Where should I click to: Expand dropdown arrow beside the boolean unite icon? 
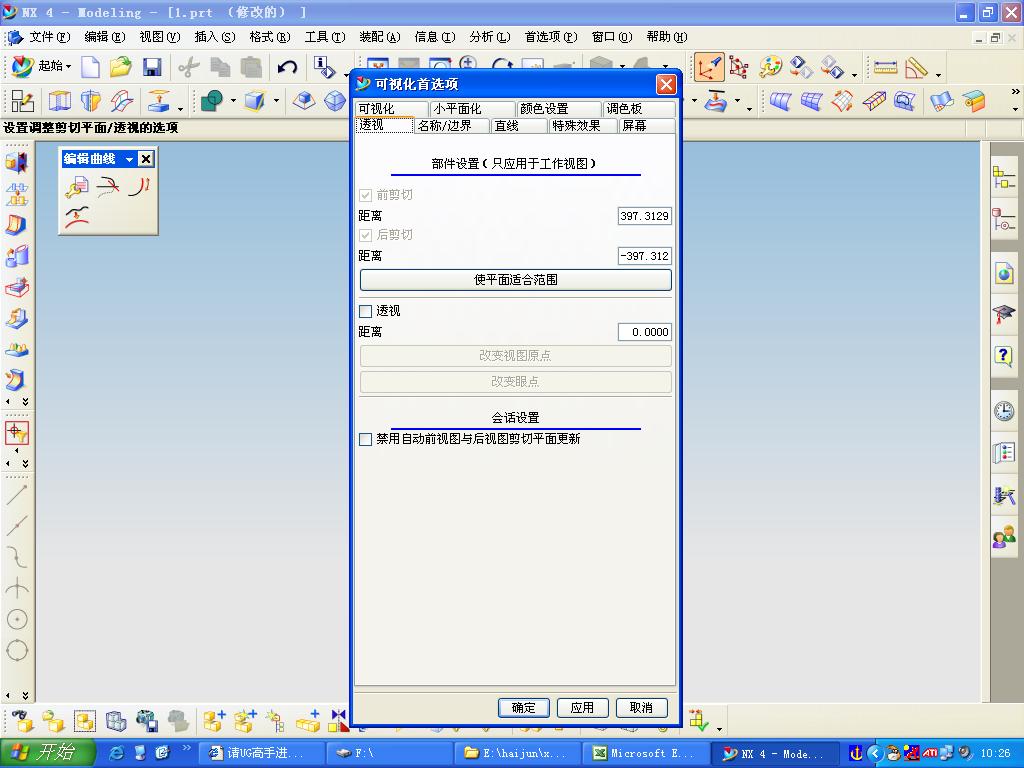233,101
